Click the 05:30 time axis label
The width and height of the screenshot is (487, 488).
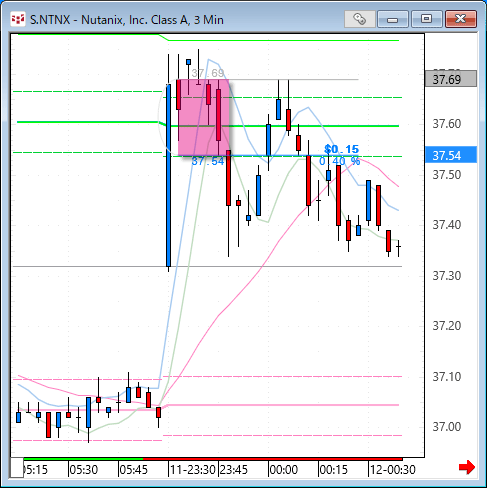[x=84, y=470]
